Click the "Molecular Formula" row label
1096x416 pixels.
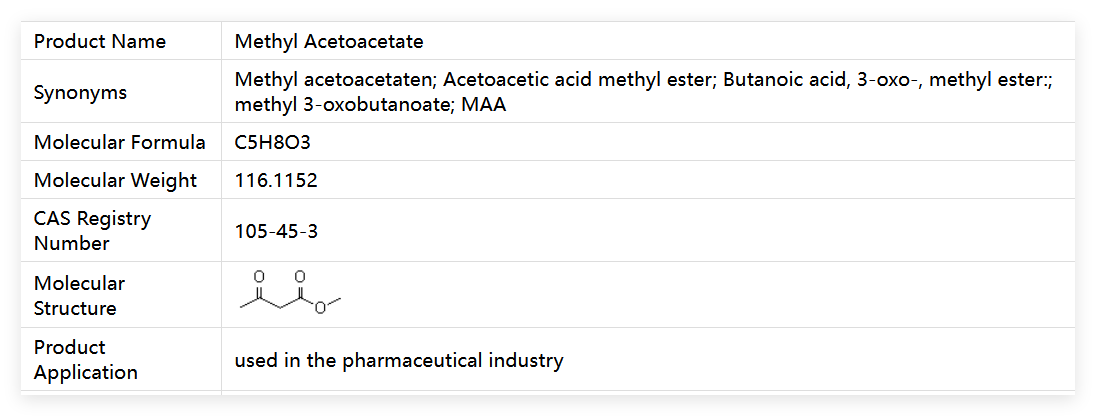[x=120, y=143]
